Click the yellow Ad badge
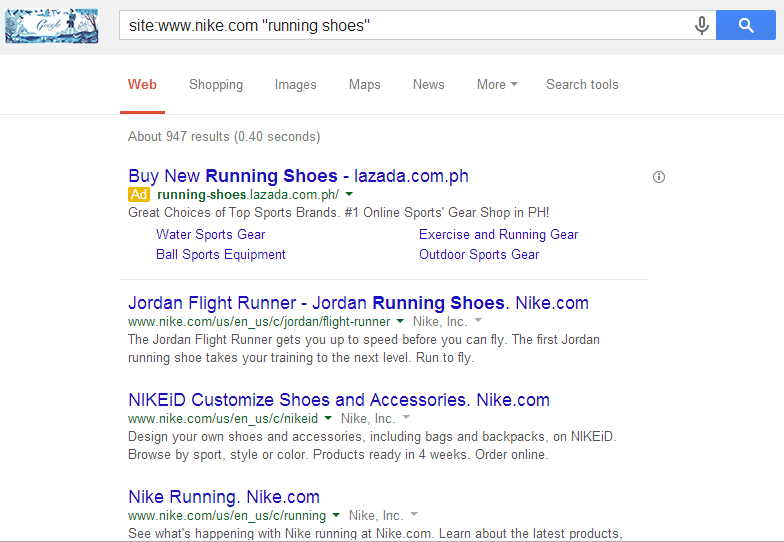Image resolution: width=784 pixels, height=542 pixels. pyautogui.click(x=138, y=194)
